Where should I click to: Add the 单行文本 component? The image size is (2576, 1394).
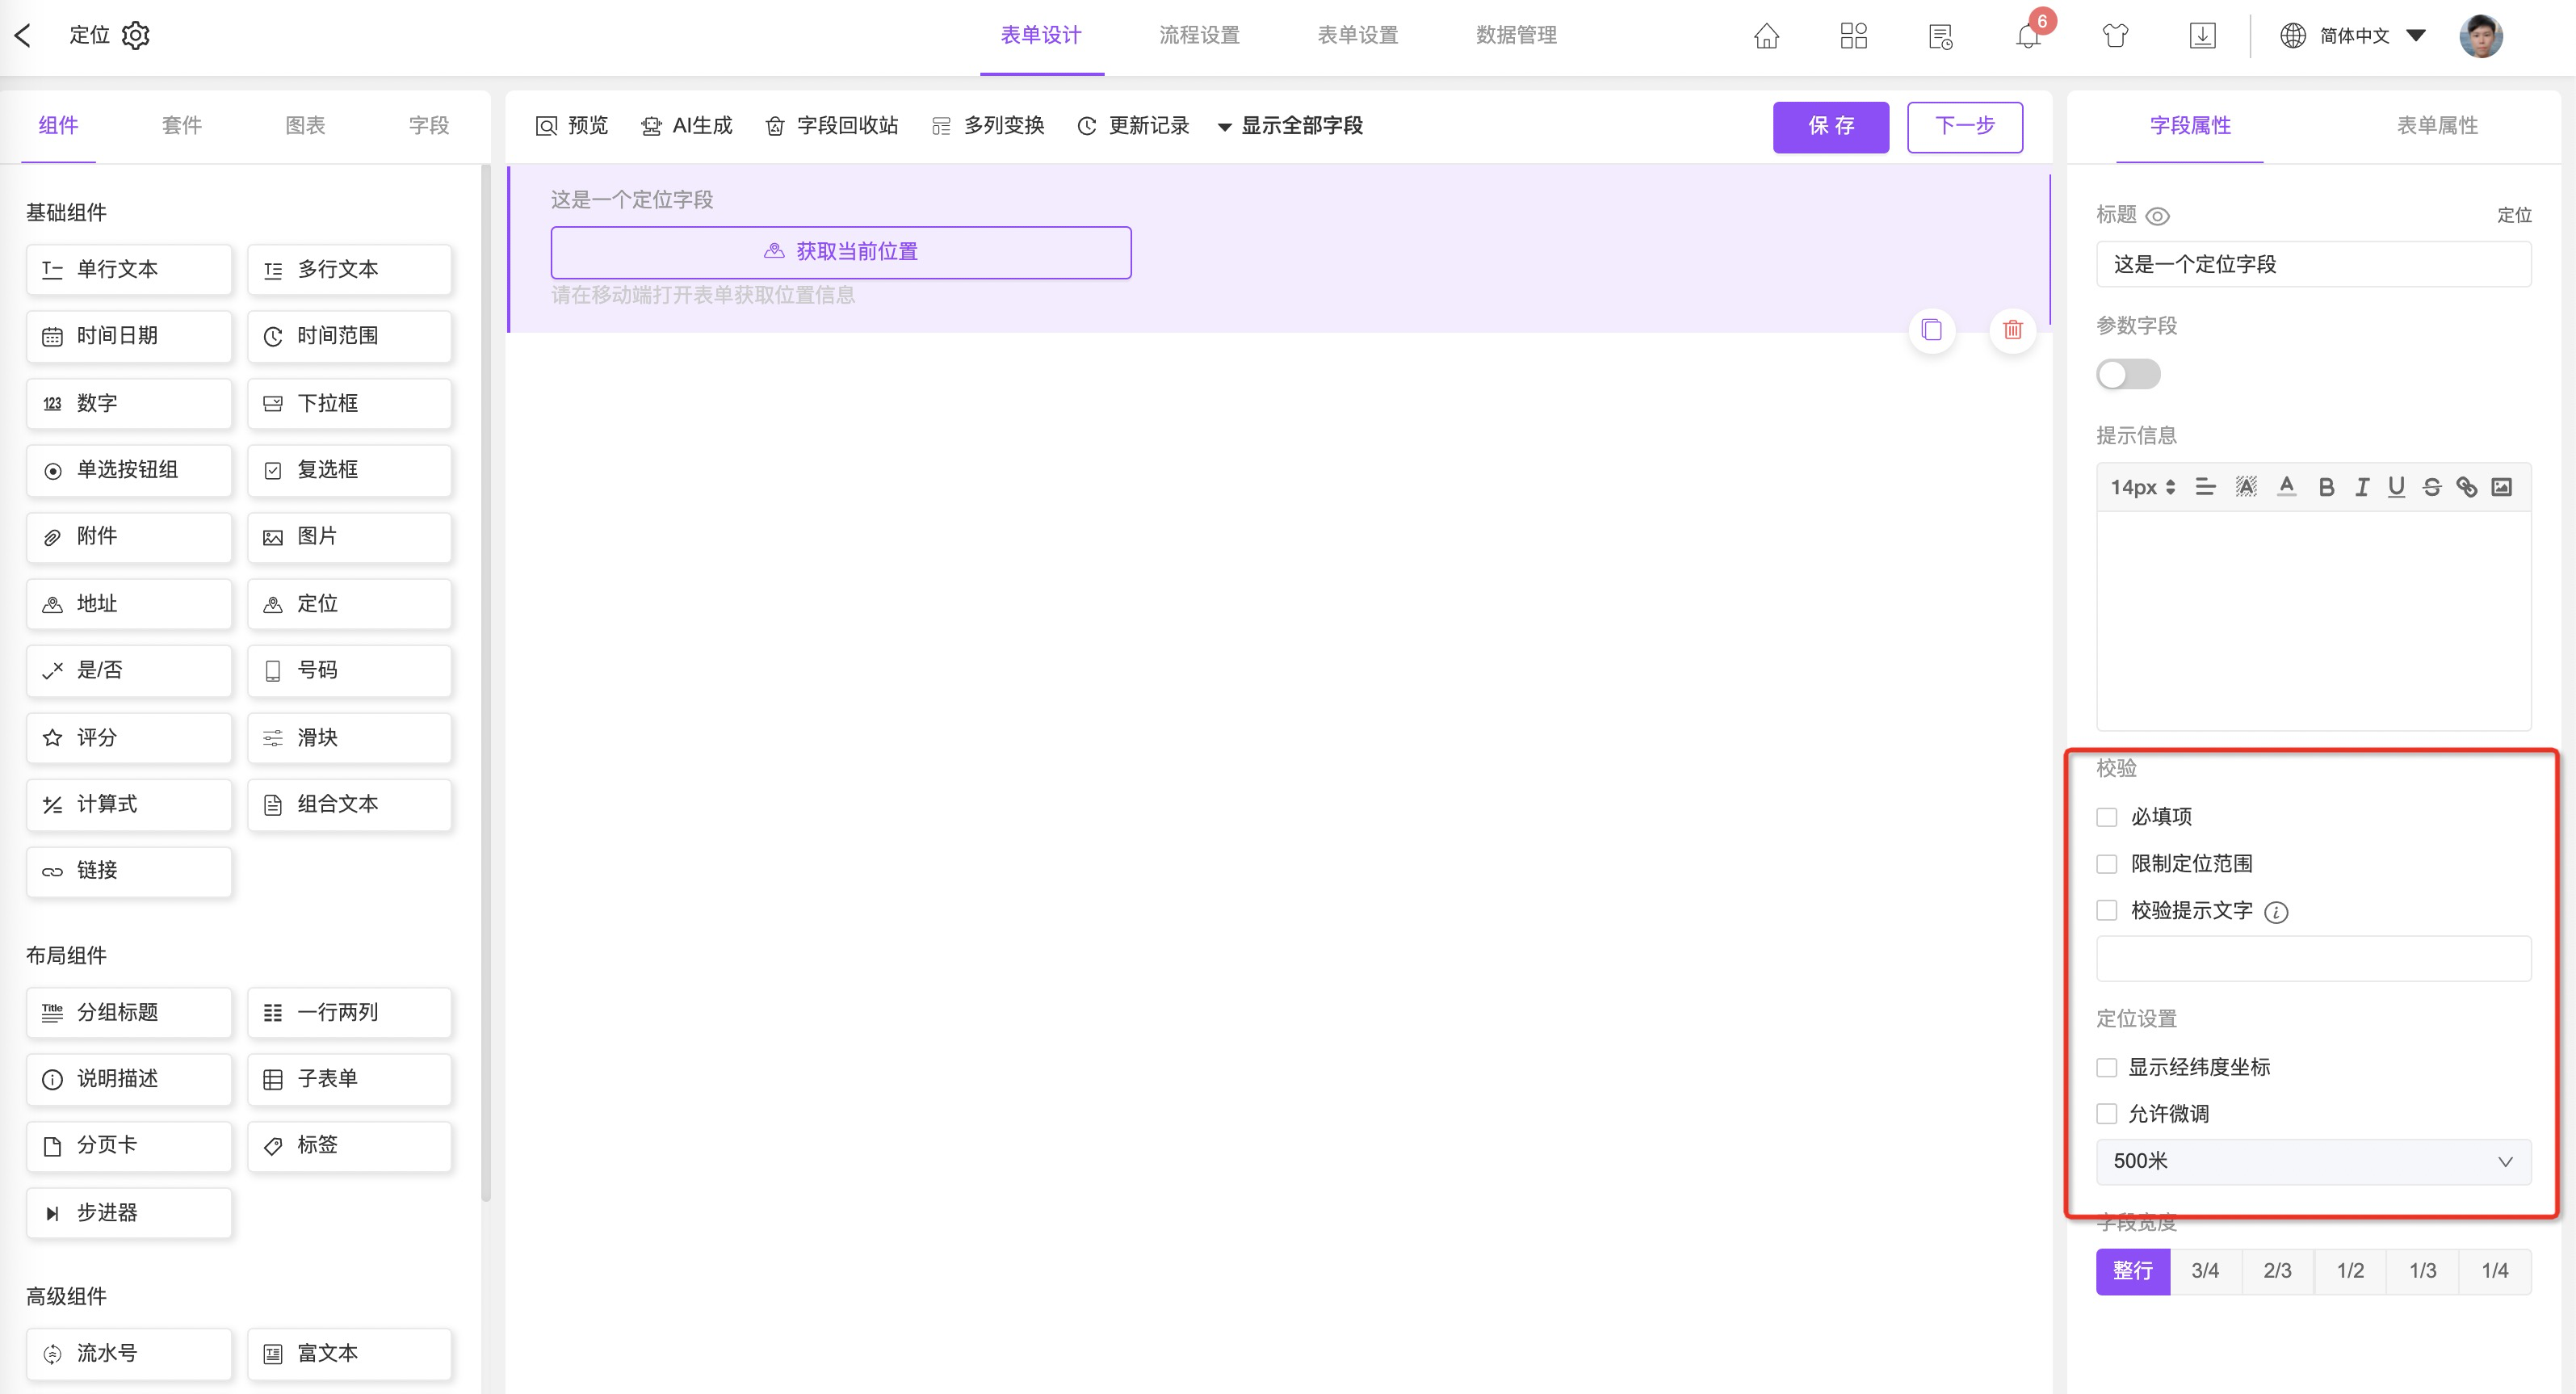click(129, 269)
